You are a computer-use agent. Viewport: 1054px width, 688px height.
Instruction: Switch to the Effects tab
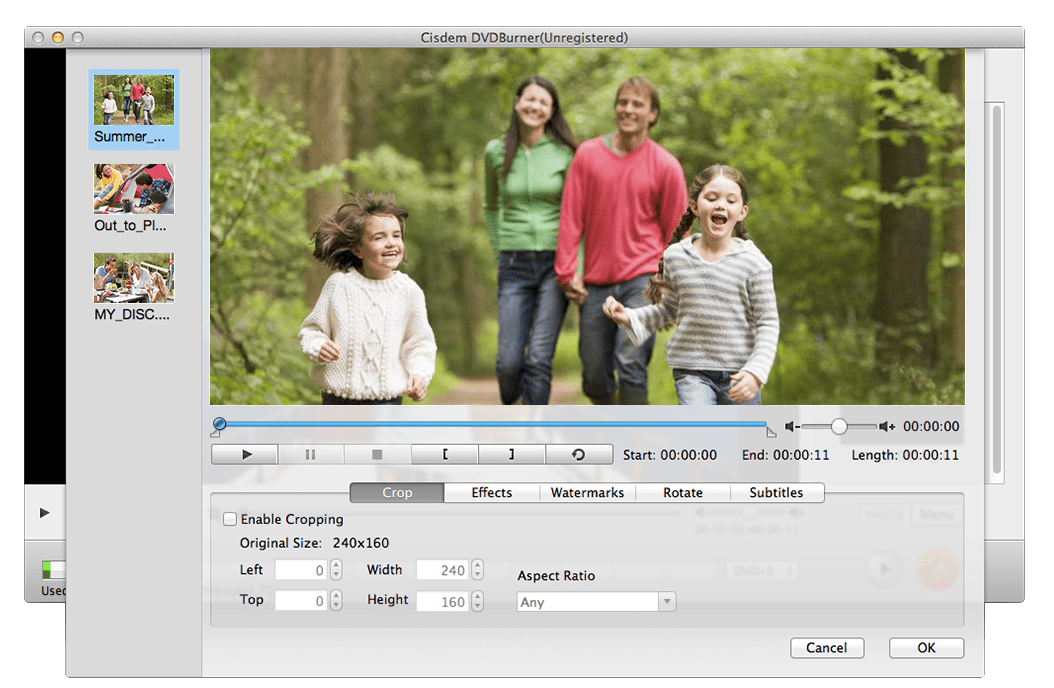[491, 492]
